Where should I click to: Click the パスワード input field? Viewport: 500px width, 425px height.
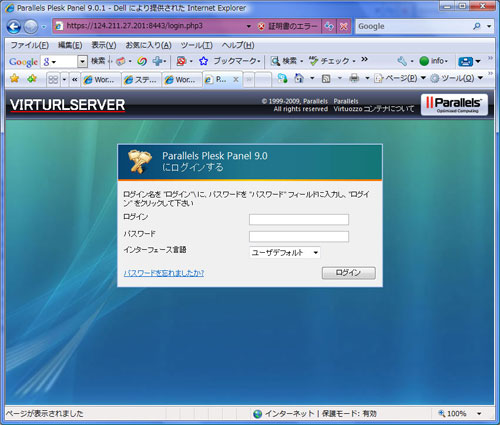tap(299, 236)
